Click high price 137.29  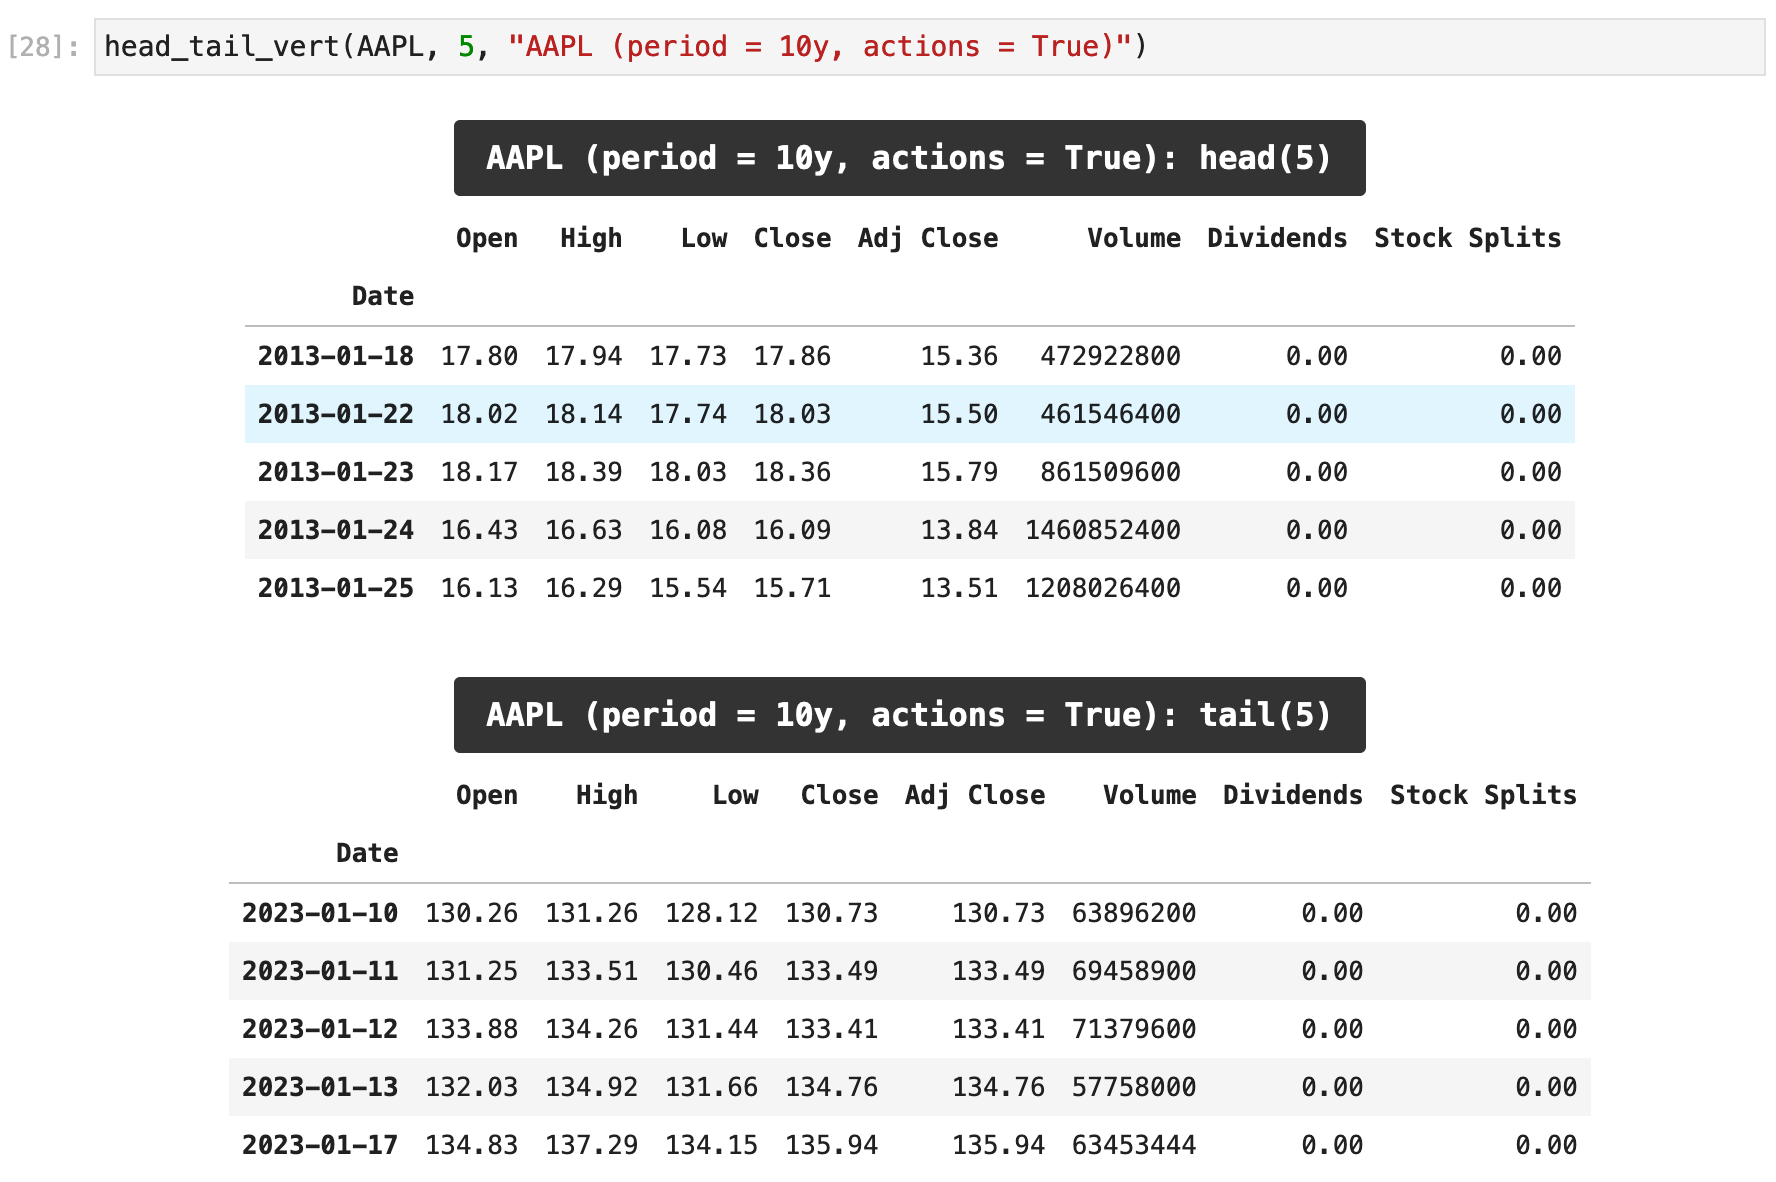pyautogui.click(x=591, y=1145)
